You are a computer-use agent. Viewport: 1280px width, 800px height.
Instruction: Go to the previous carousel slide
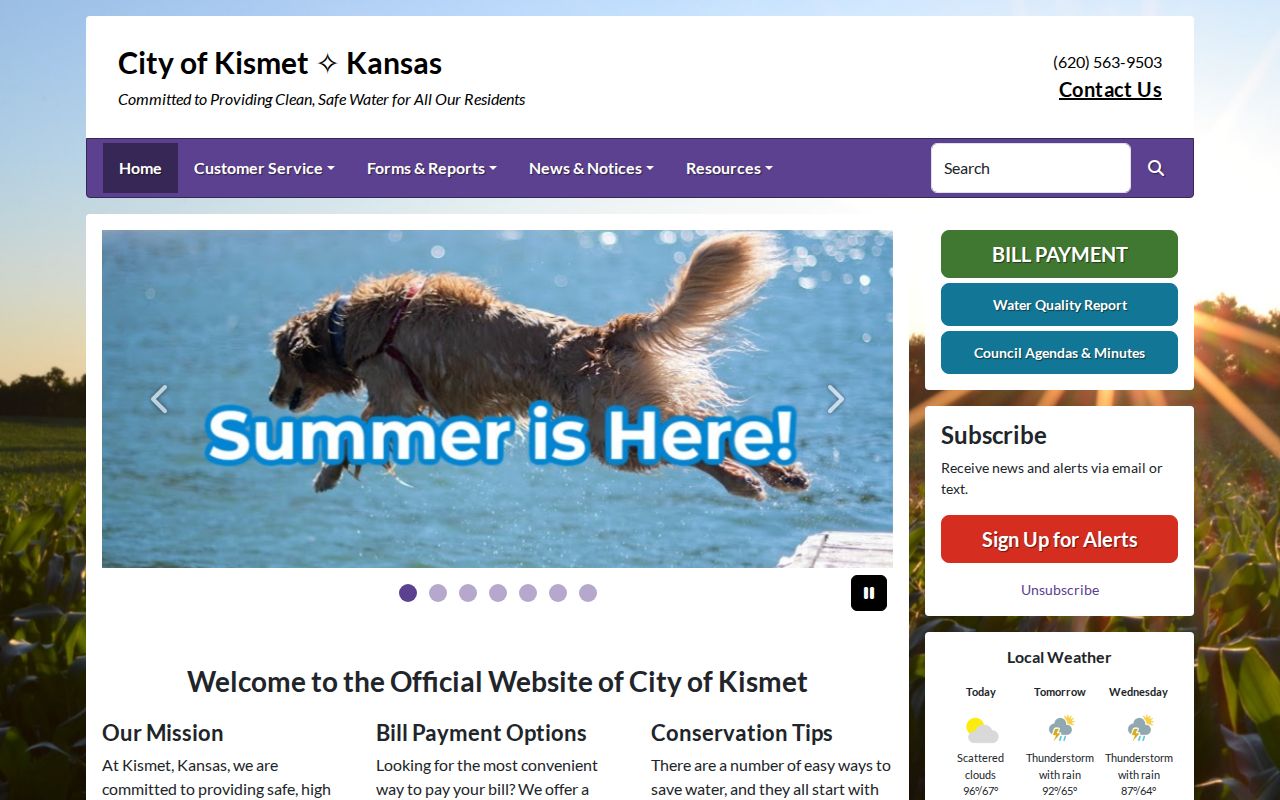coord(159,399)
